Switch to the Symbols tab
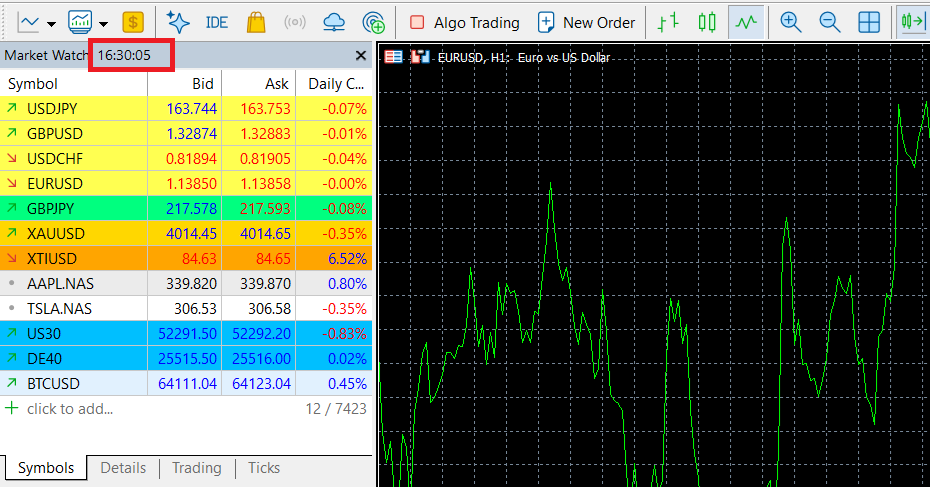The height and width of the screenshot is (487, 930). click(46, 468)
